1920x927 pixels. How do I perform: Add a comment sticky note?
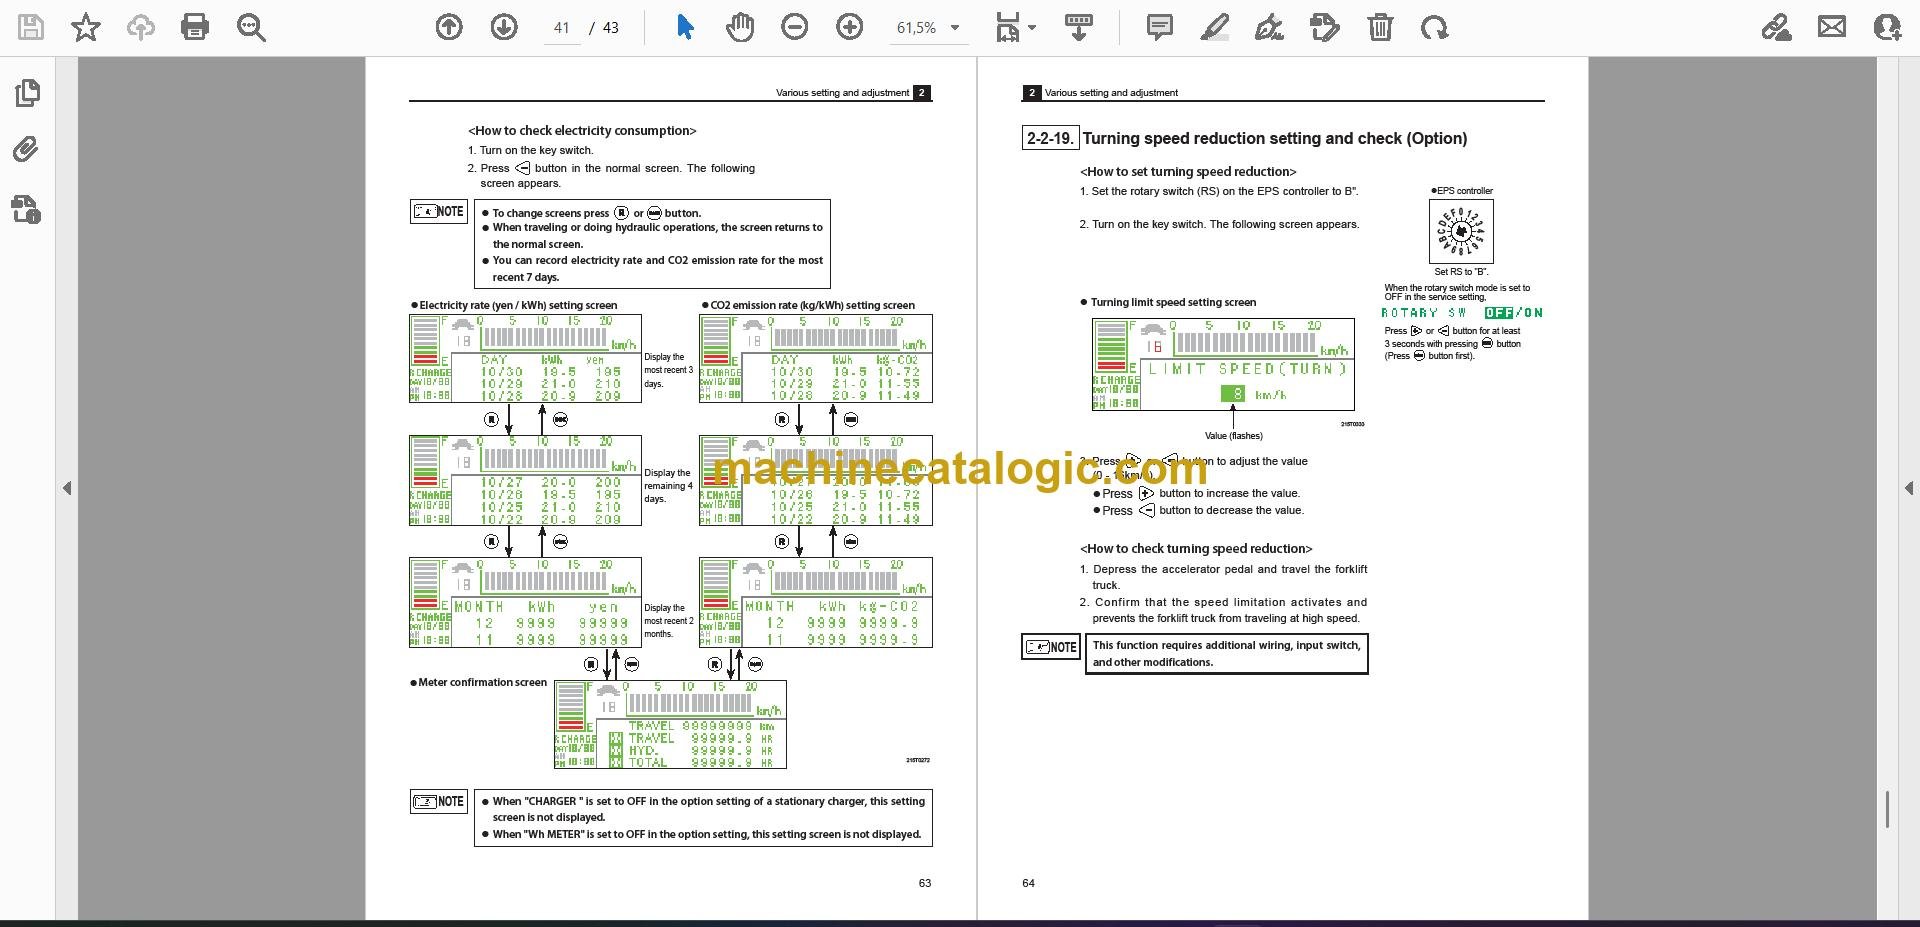point(1160,27)
